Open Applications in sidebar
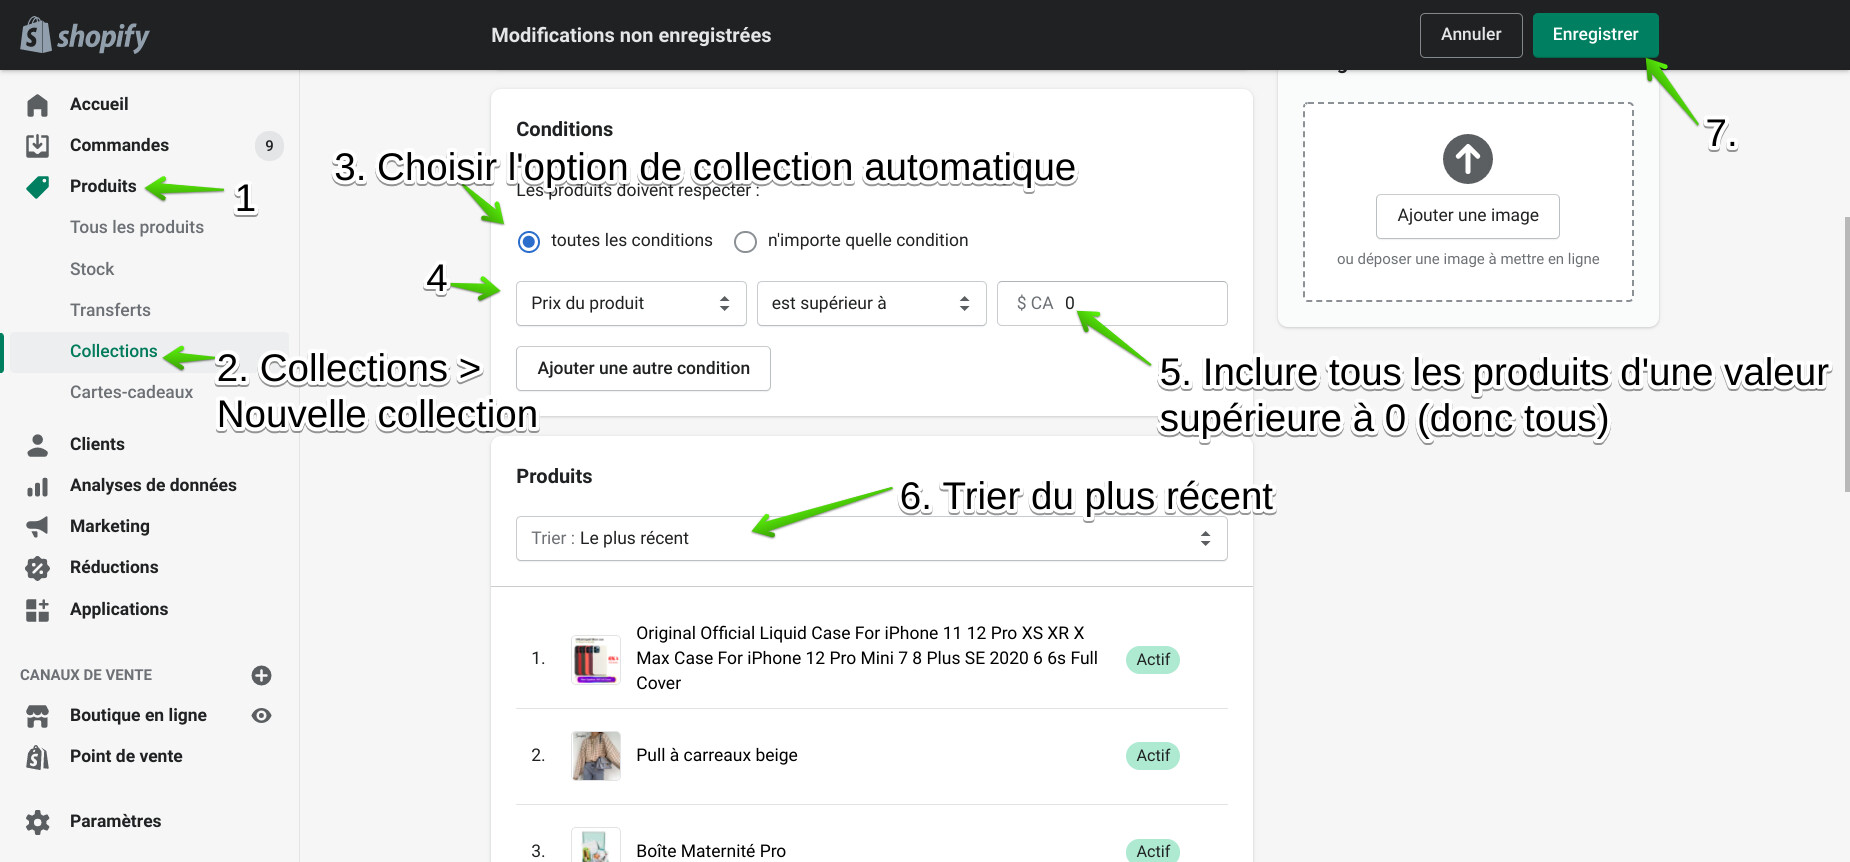 coord(119,609)
